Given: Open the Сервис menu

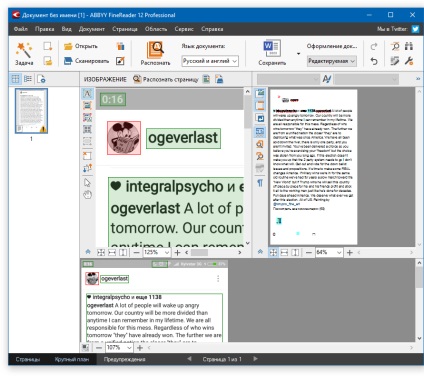Looking at the screenshot, I should click(x=184, y=29).
